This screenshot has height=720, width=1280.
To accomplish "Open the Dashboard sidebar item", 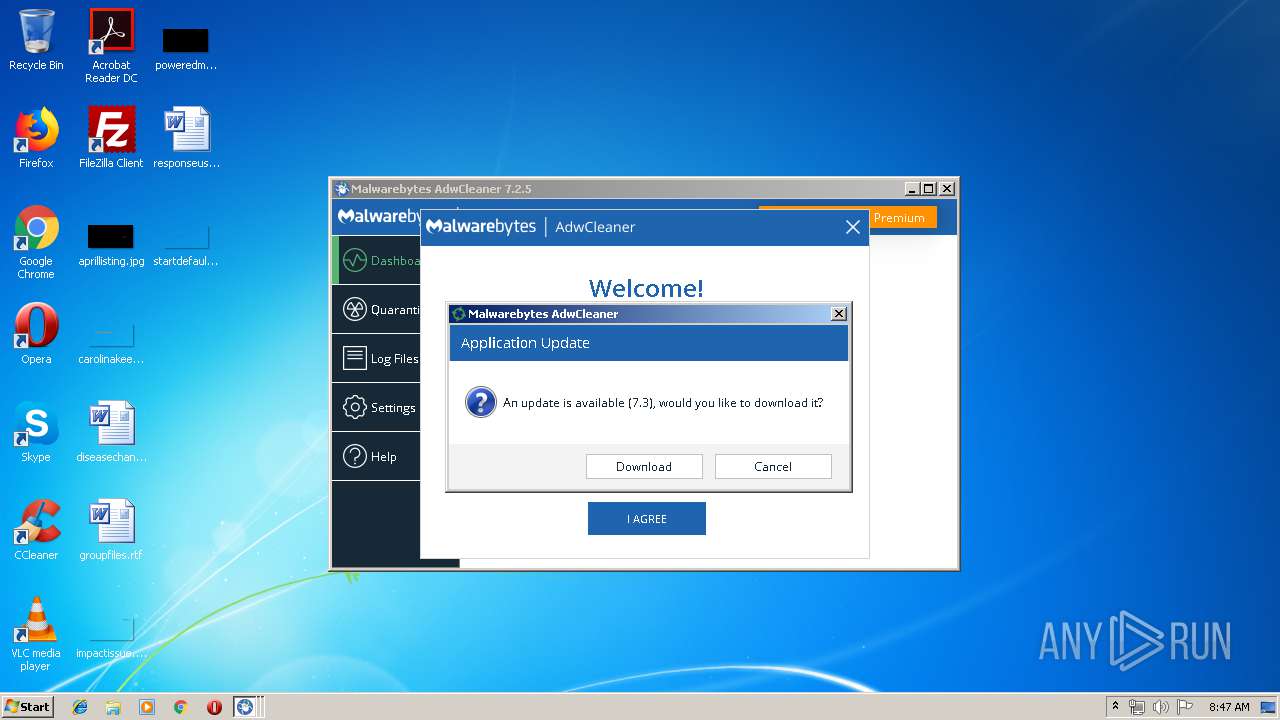I will pos(378,260).
